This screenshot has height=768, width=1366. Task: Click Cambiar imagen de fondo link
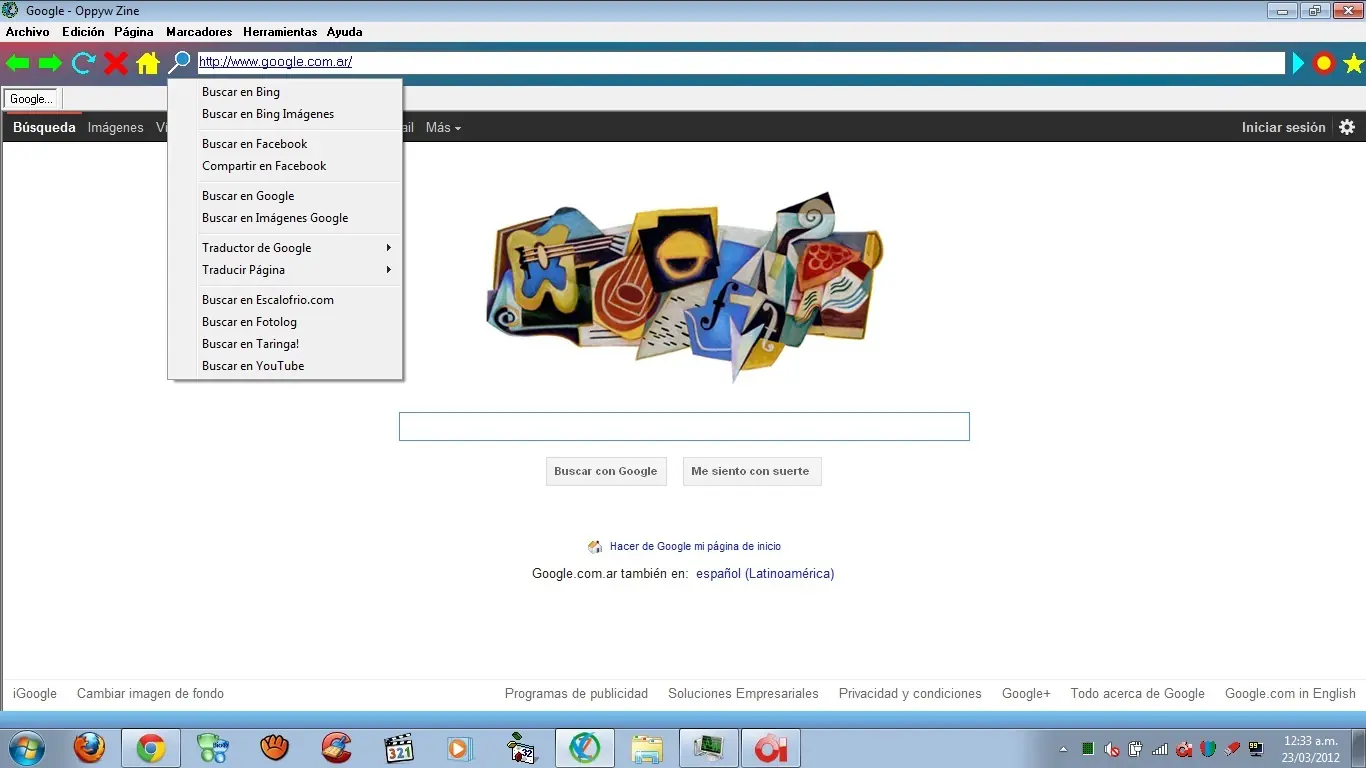click(150, 693)
